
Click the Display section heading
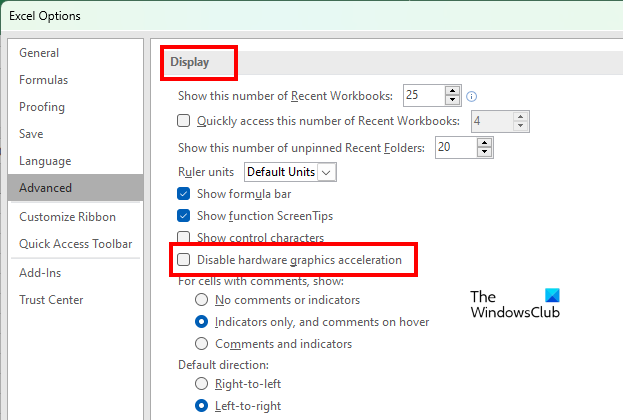point(190,62)
